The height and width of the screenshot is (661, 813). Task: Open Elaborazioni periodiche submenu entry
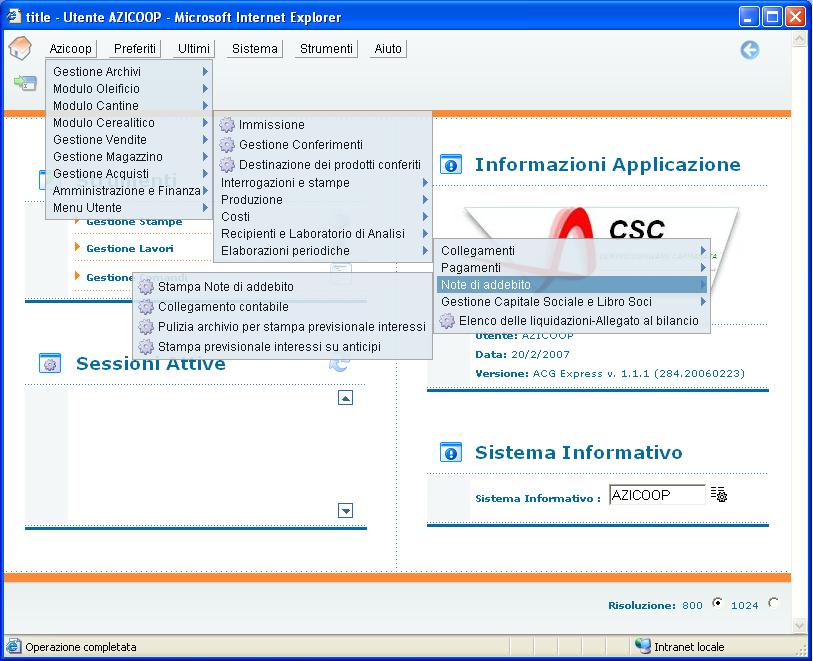pos(323,251)
